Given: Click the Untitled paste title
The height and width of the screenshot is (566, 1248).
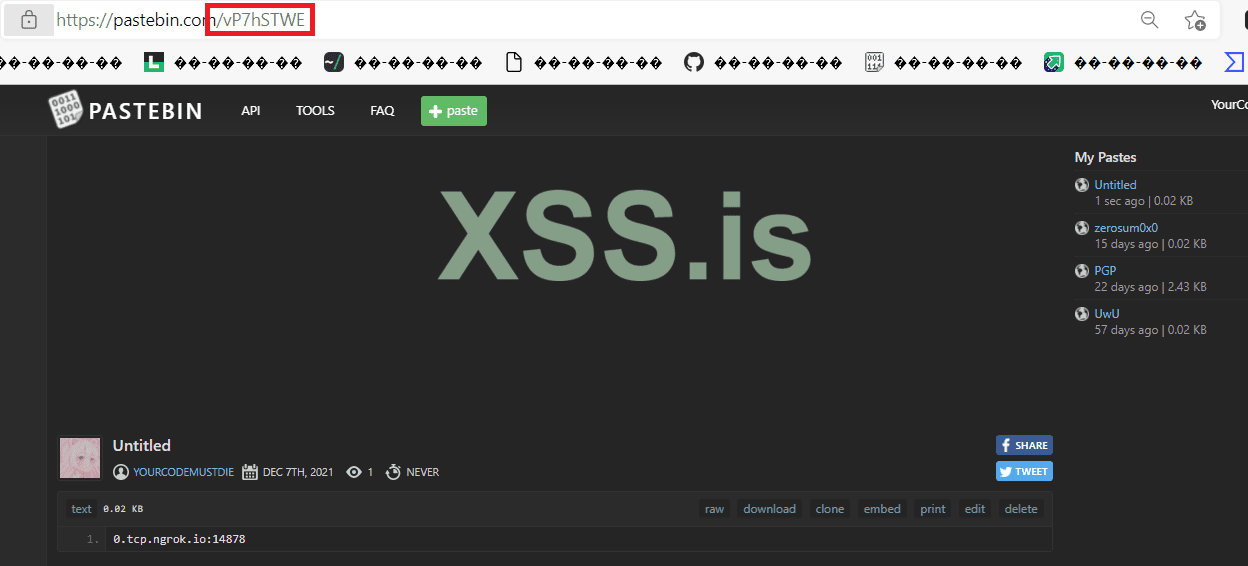Looking at the screenshot, I should tap(142, 445).
